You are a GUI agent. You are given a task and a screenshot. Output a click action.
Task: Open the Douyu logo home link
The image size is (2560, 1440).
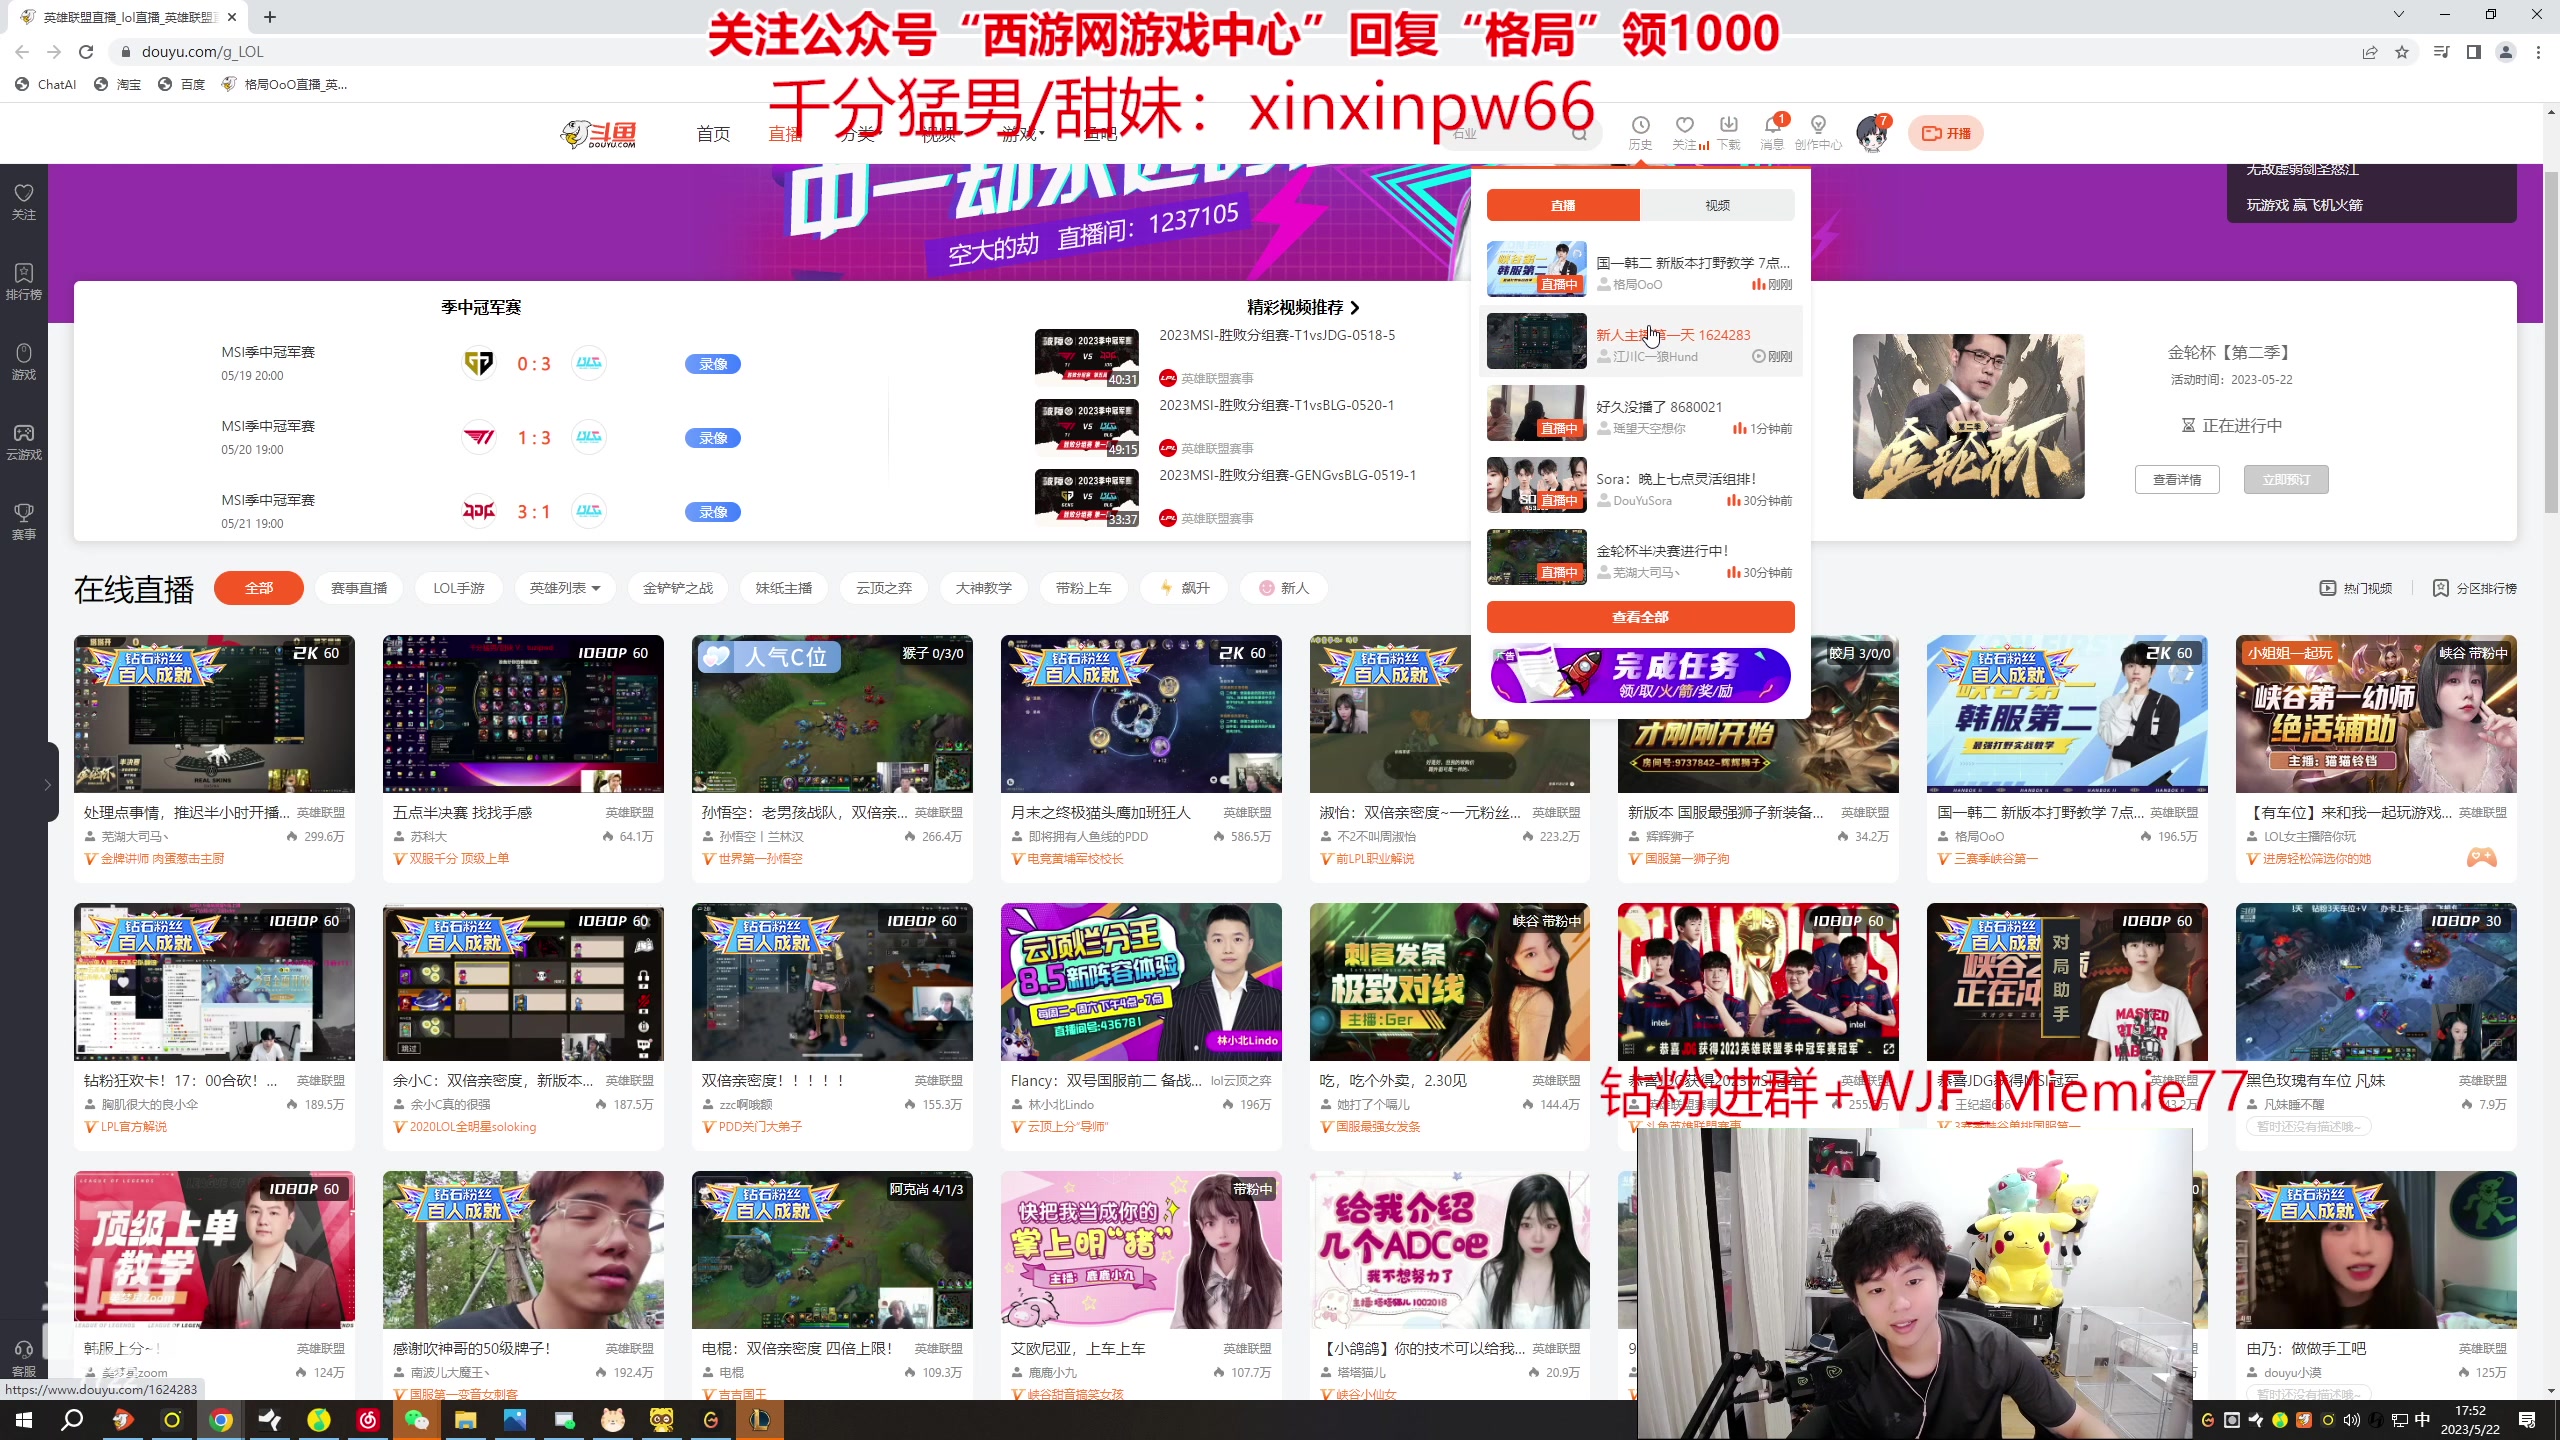point(598,133)
